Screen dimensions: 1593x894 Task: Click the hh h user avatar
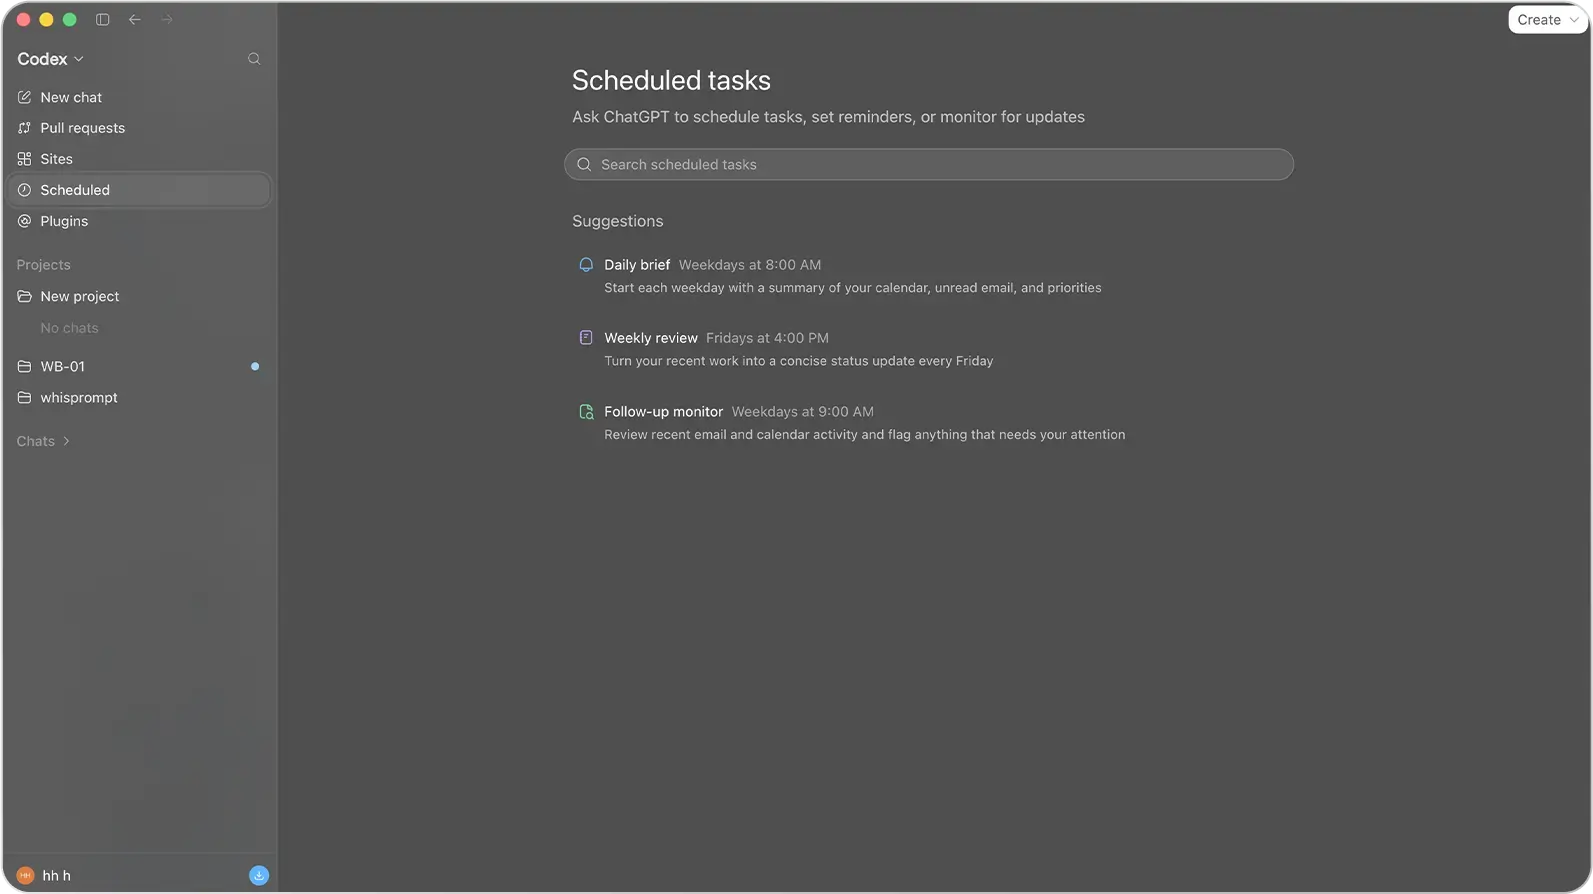coord(26,876)
